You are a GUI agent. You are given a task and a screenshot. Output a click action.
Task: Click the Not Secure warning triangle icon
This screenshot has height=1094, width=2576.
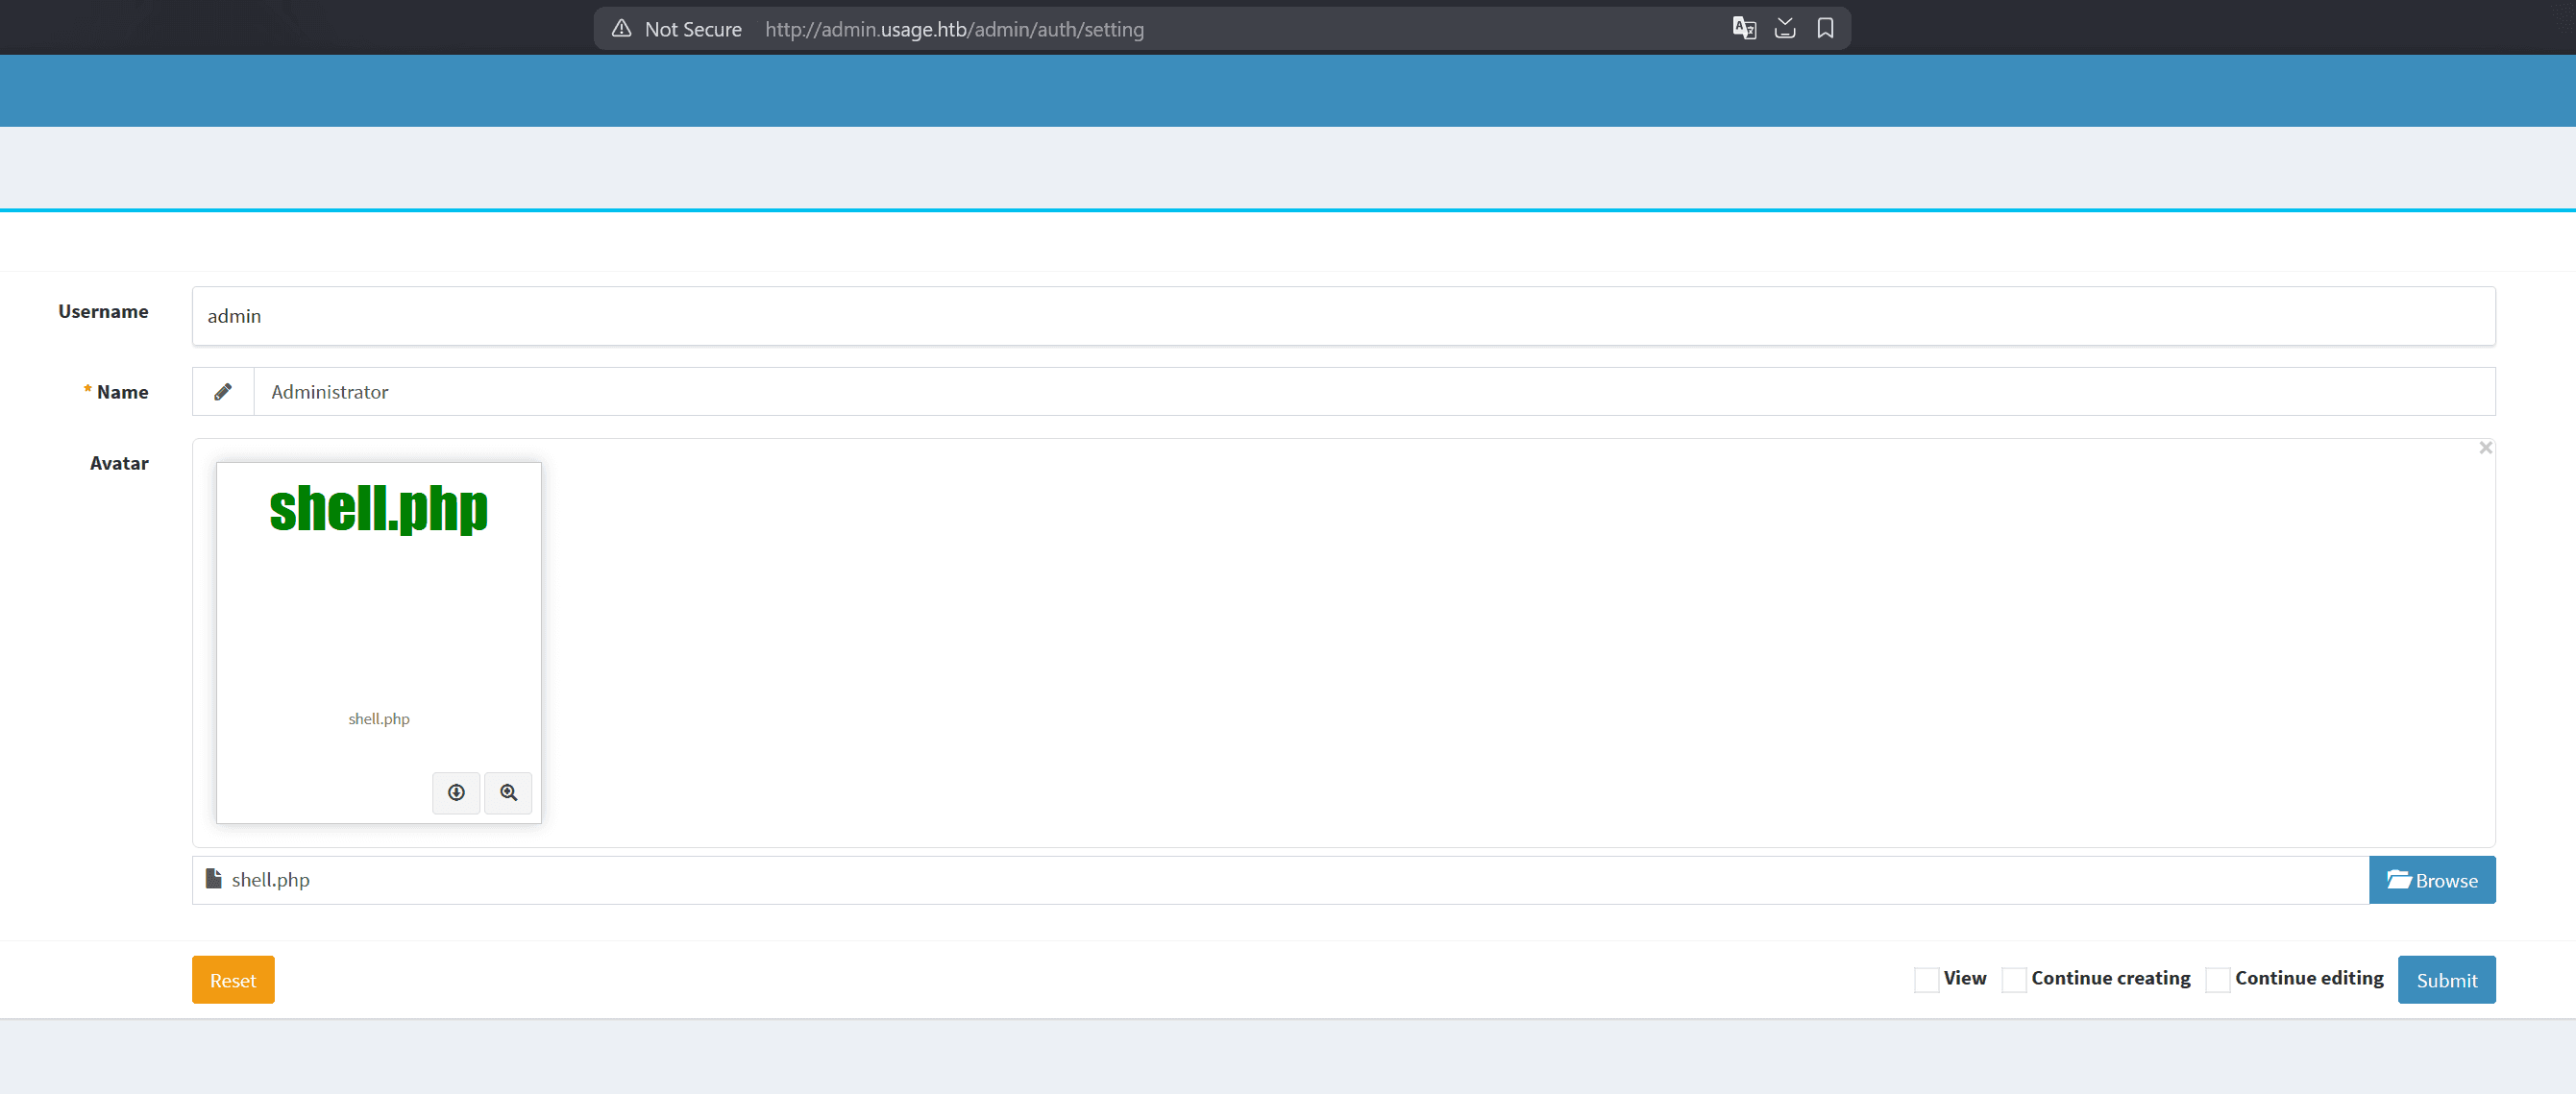pyautogui.click(x=621, y=28)
